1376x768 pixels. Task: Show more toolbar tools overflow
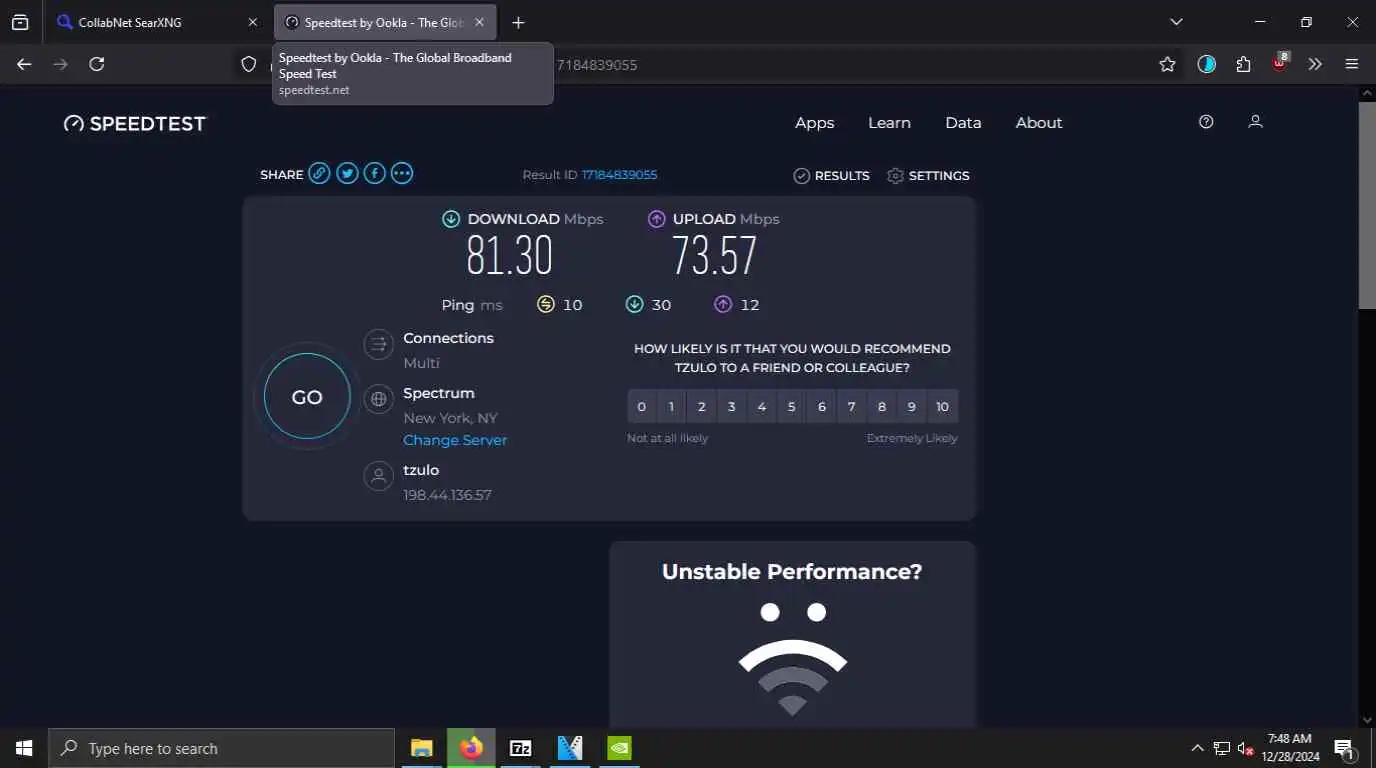1315,64
